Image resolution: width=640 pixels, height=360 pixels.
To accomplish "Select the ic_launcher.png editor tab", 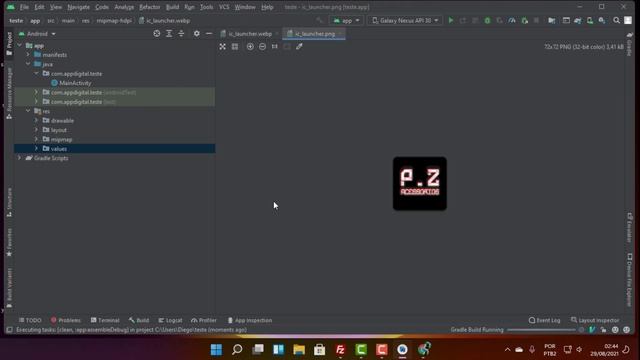I will point(314,34).
